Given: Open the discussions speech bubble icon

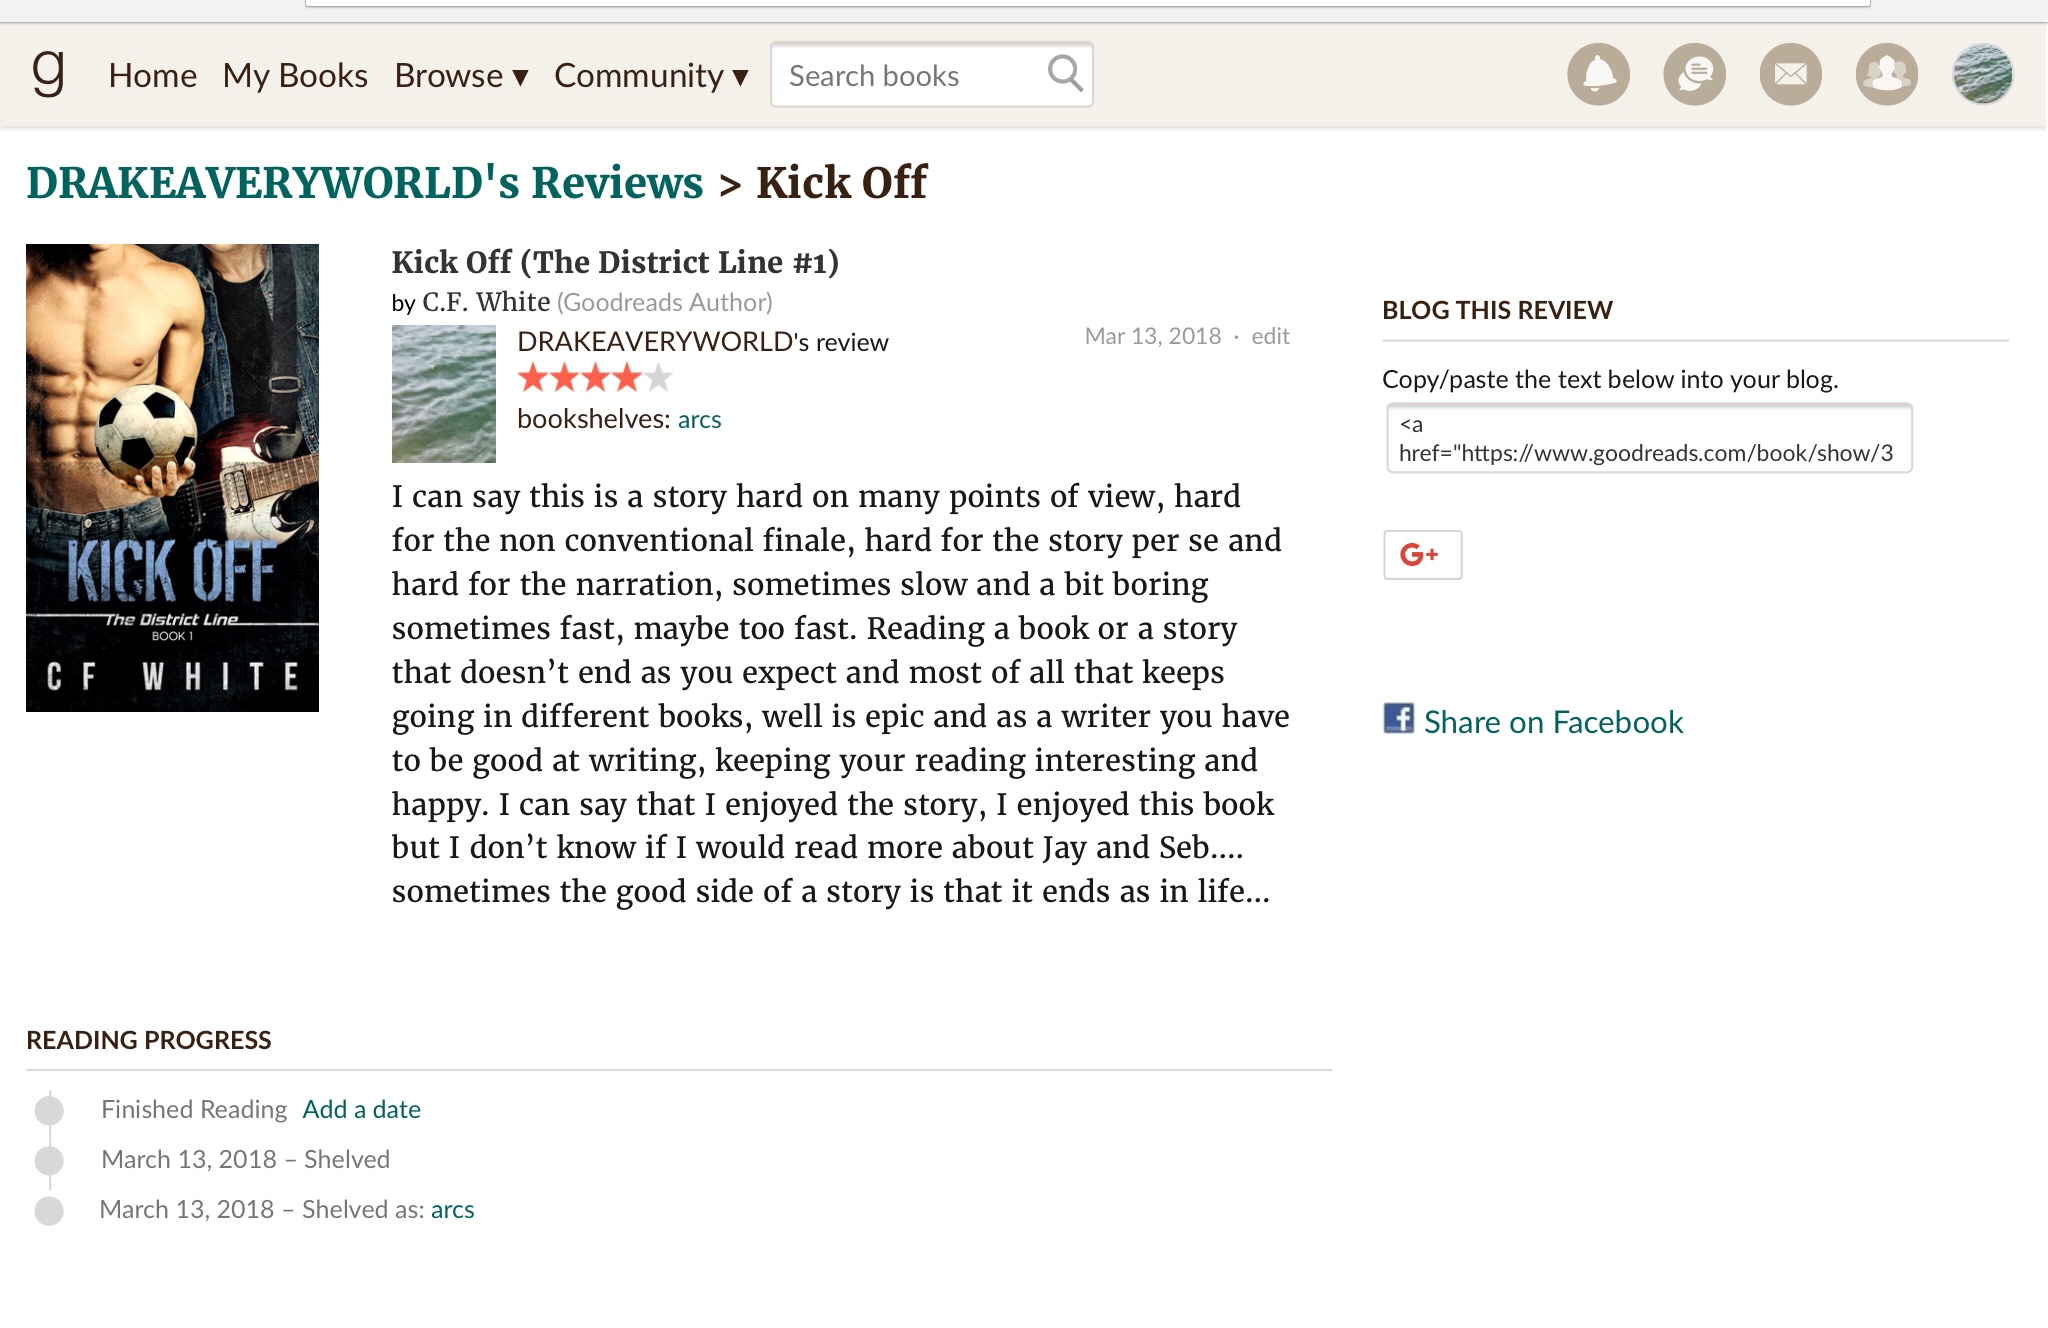Looking at the screenshot, I should click(1694, 74).
